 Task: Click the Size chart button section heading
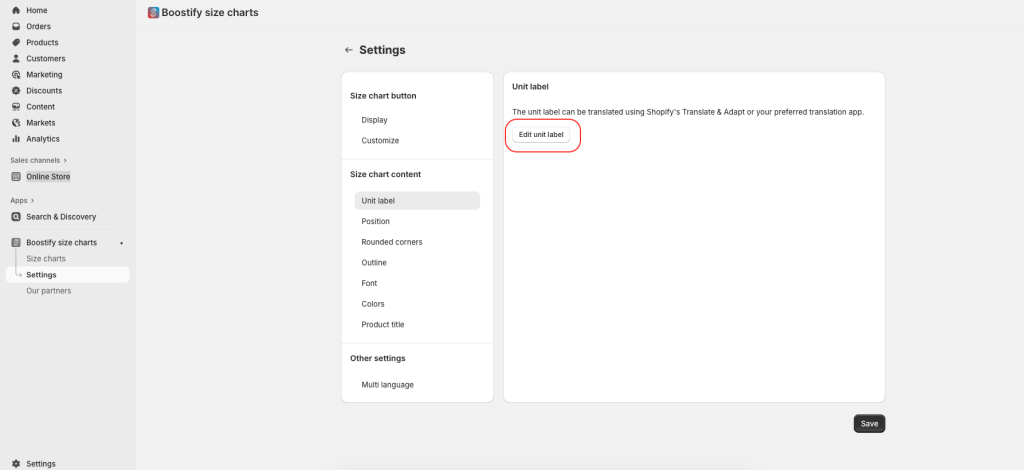coord(383,96)
